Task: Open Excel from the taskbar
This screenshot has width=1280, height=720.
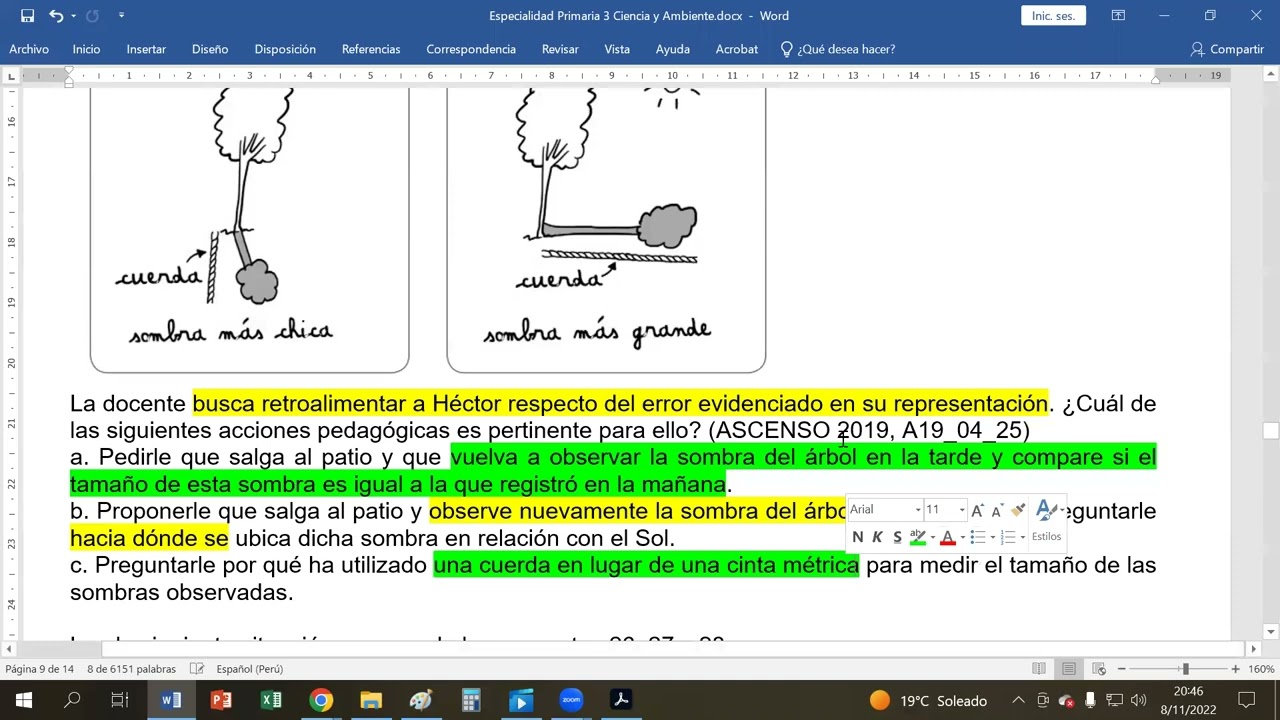Action: tap(271, 700)
